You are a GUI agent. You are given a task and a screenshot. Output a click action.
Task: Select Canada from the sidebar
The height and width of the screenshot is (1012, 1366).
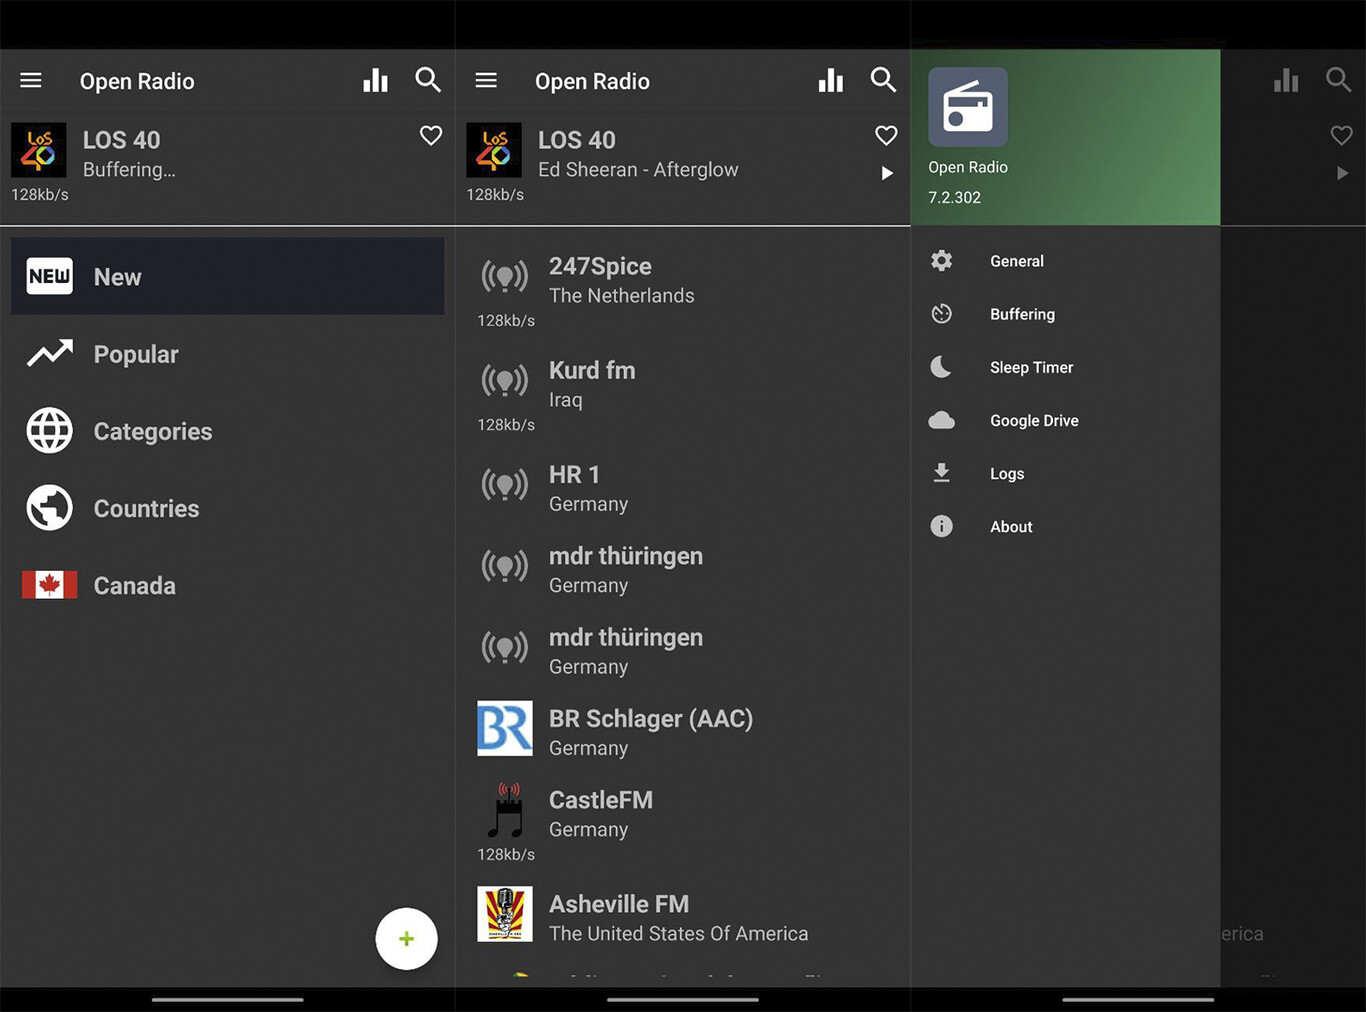(x=134, y=585)
